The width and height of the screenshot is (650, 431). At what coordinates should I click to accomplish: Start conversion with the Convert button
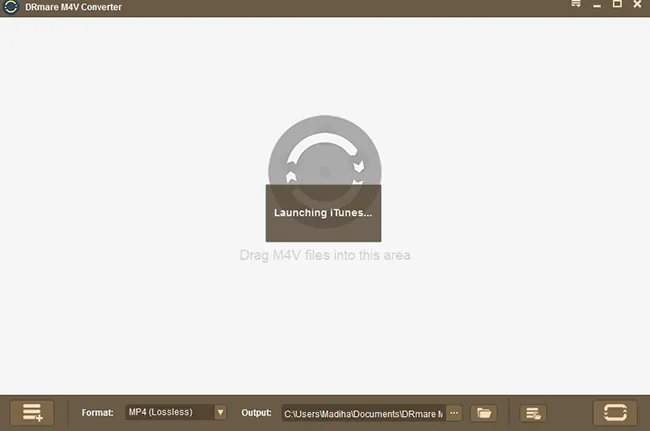coord(614,412)
